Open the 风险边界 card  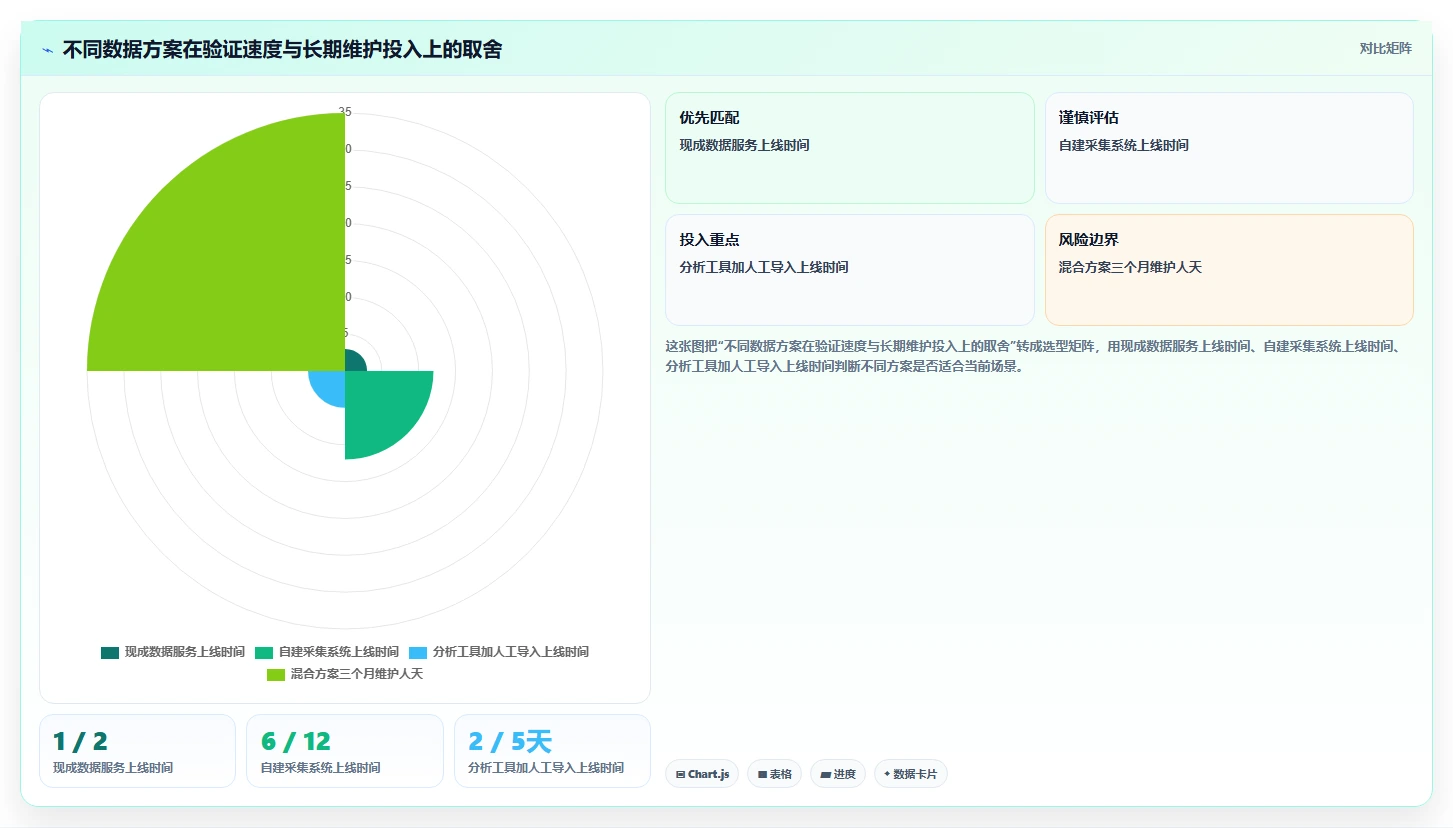click(x=1229, y=270)
